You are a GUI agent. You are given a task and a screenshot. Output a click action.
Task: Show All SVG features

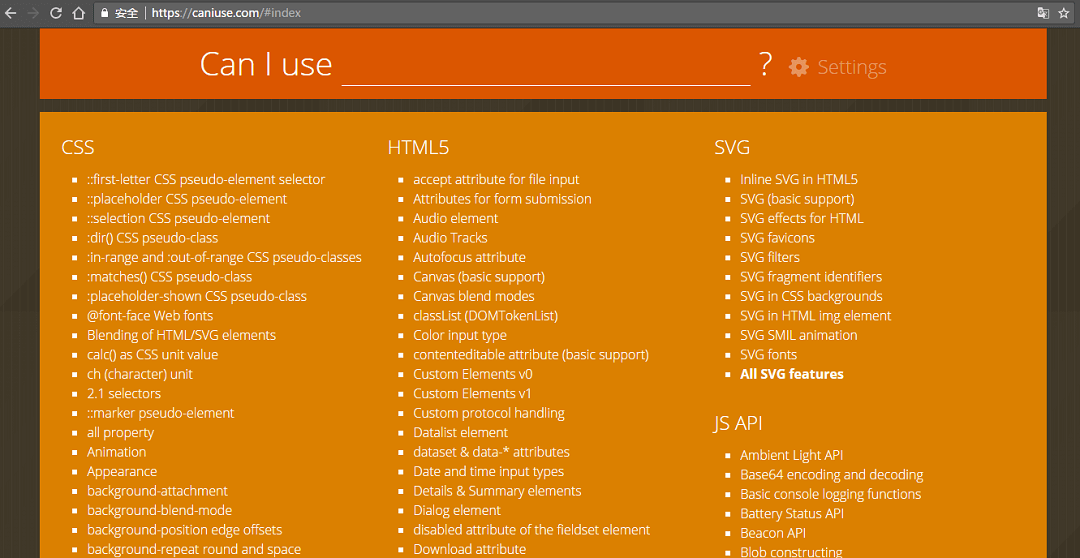[791, 374]
